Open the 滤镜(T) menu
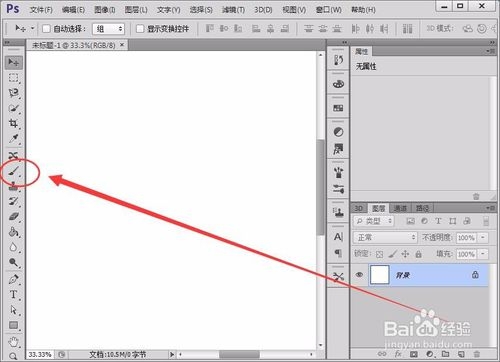This screenshot has width=500, height=362. click(233, 10)
